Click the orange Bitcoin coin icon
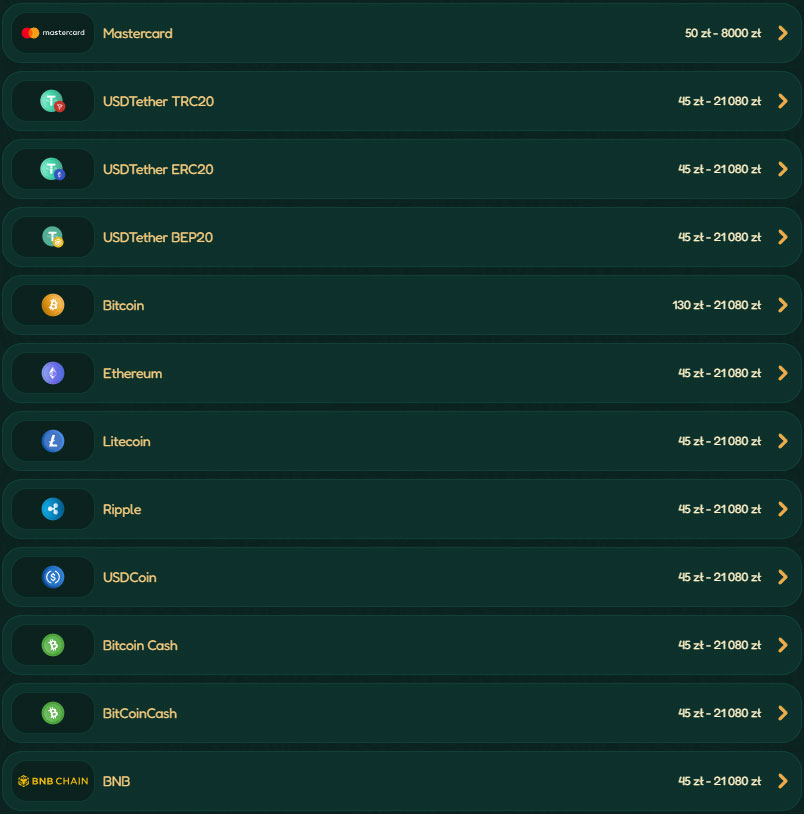The image size is (804, 814). click(53, 305)
